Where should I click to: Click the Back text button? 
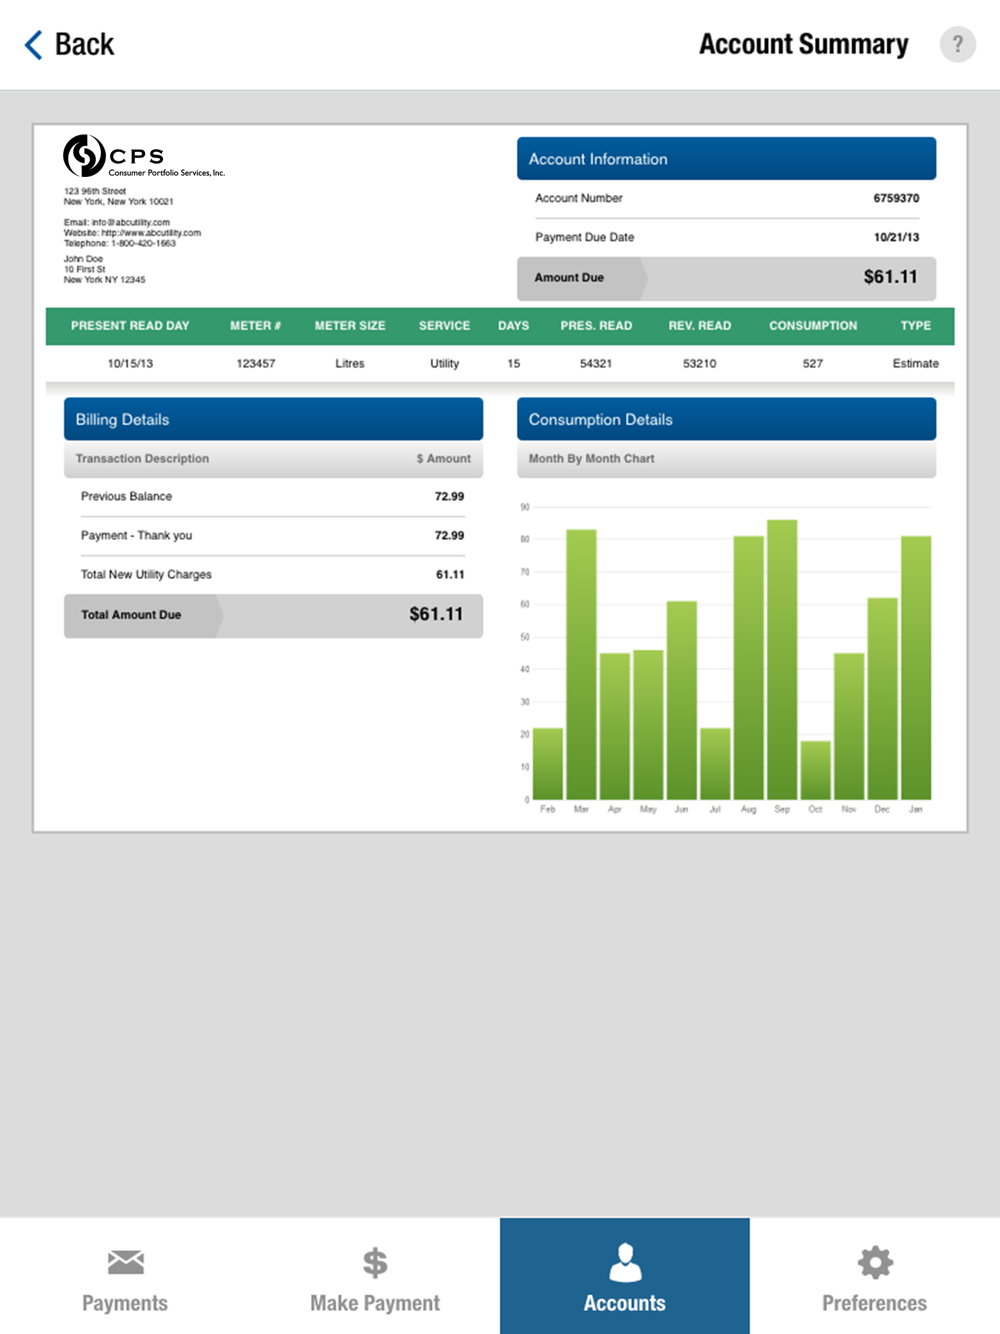coord(84,44)
